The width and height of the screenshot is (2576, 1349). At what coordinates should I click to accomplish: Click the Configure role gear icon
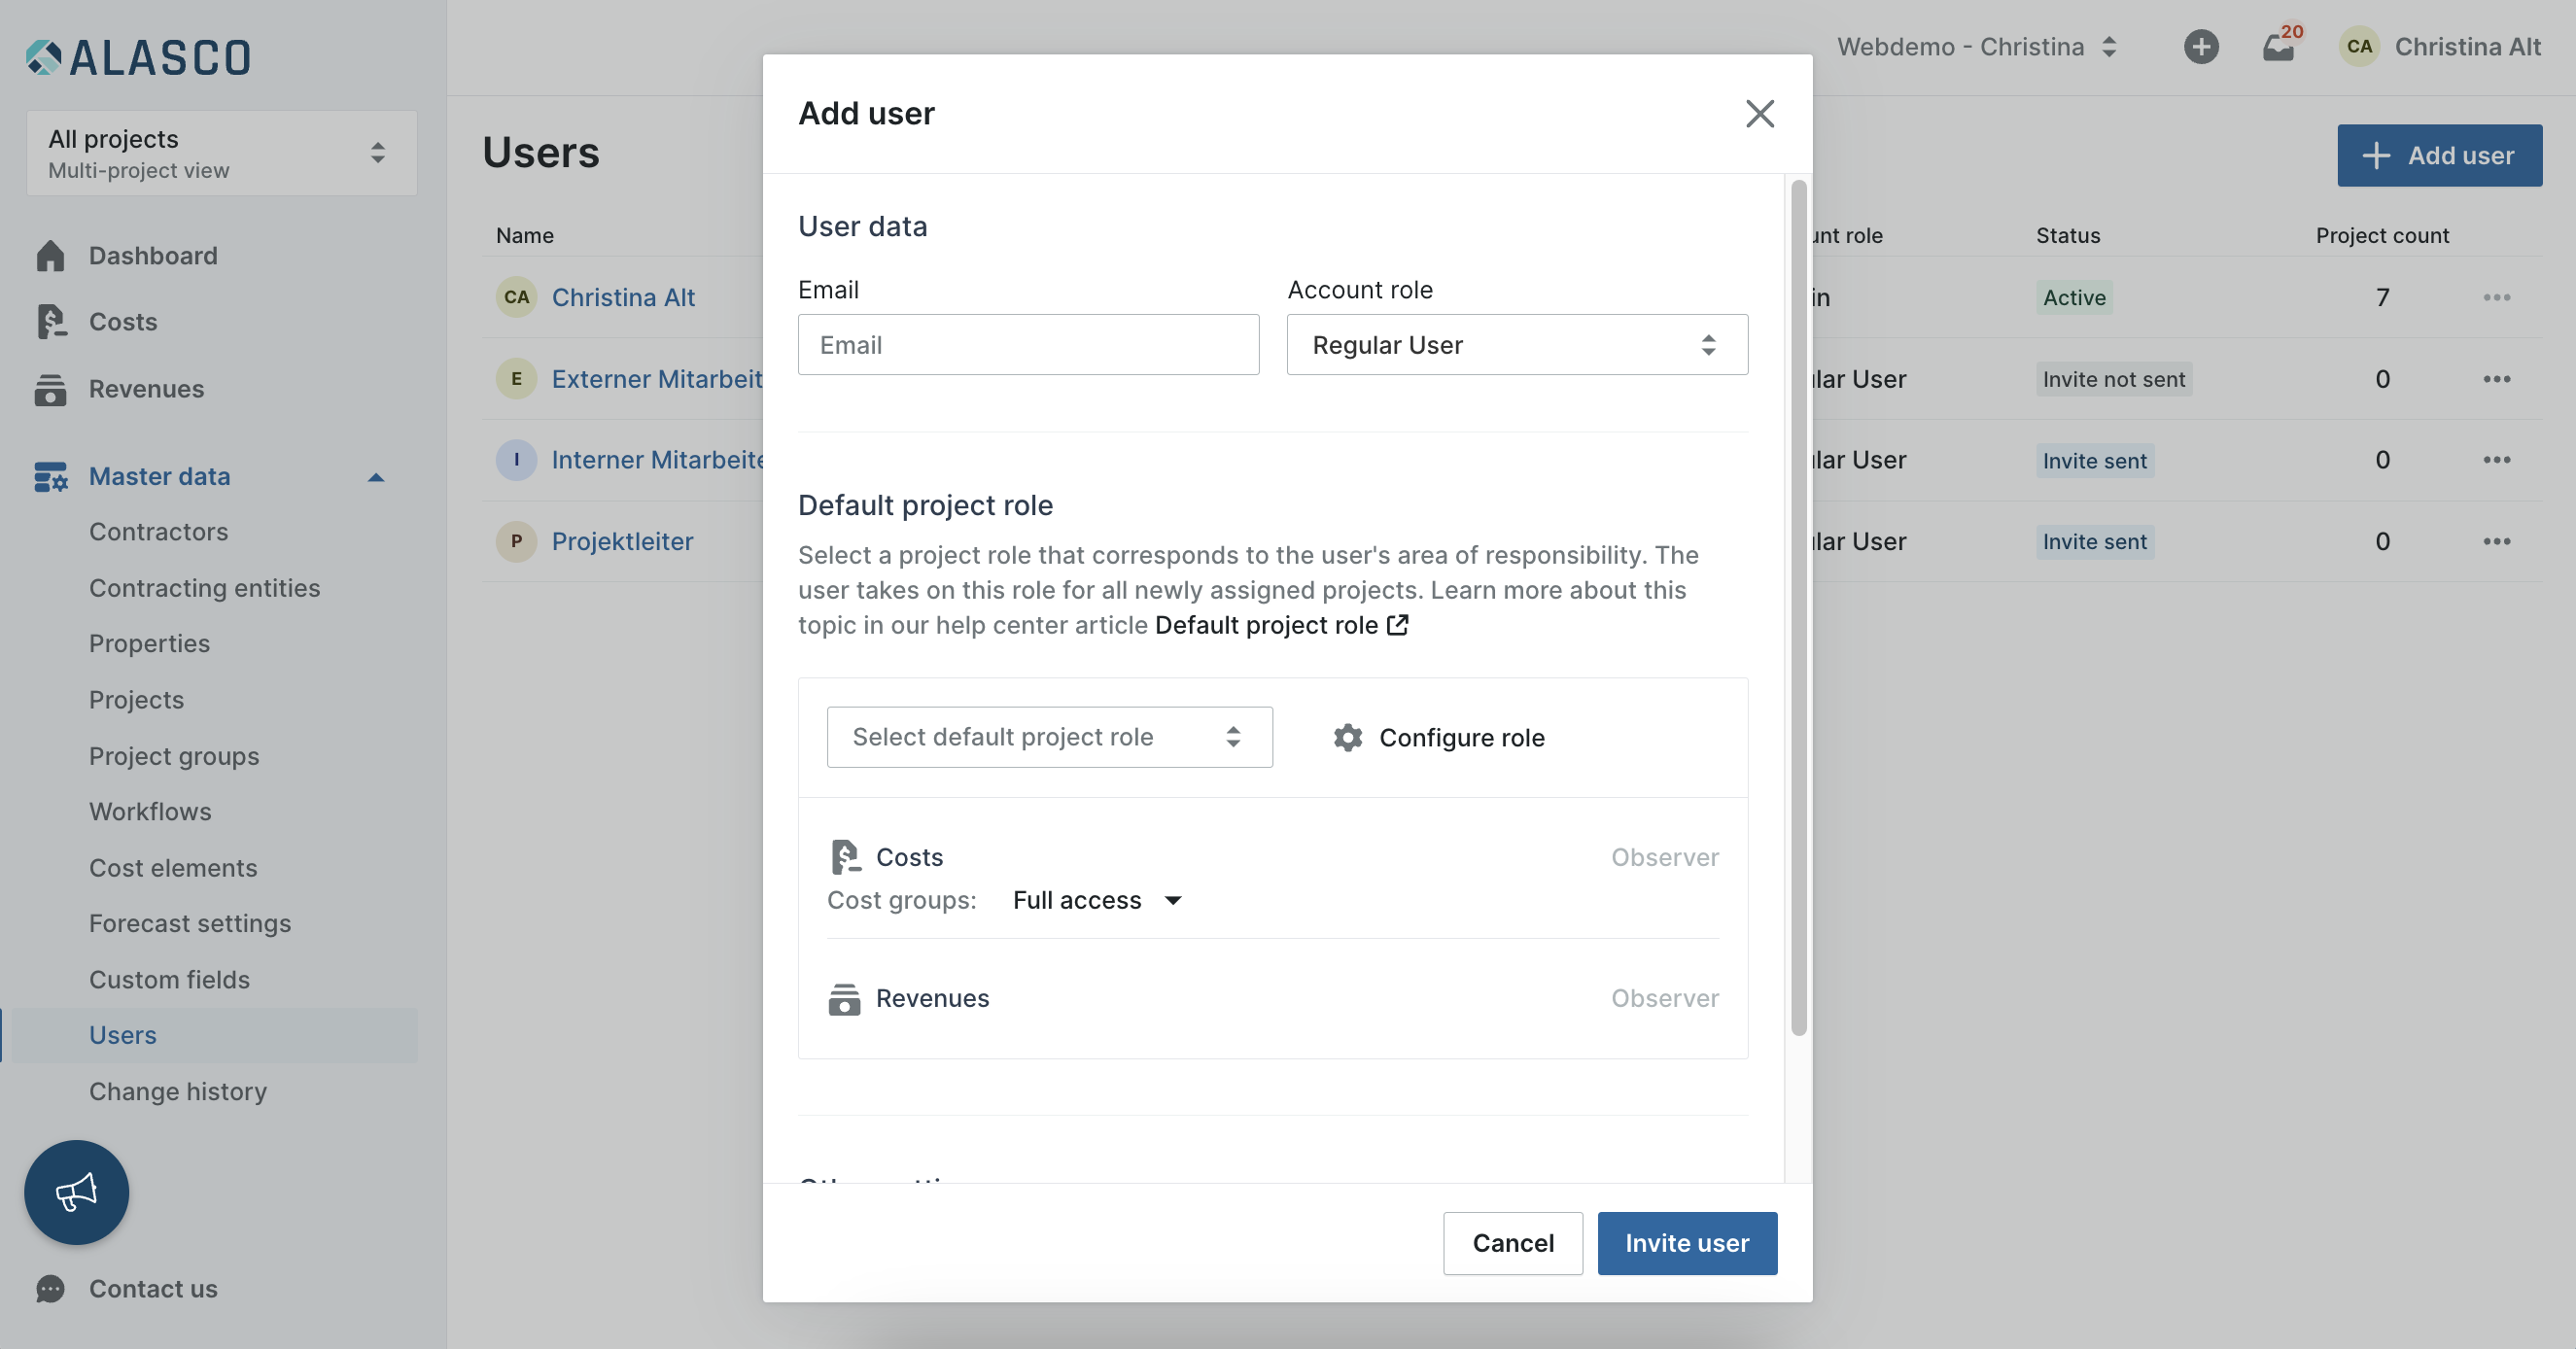coord(1348,738)
